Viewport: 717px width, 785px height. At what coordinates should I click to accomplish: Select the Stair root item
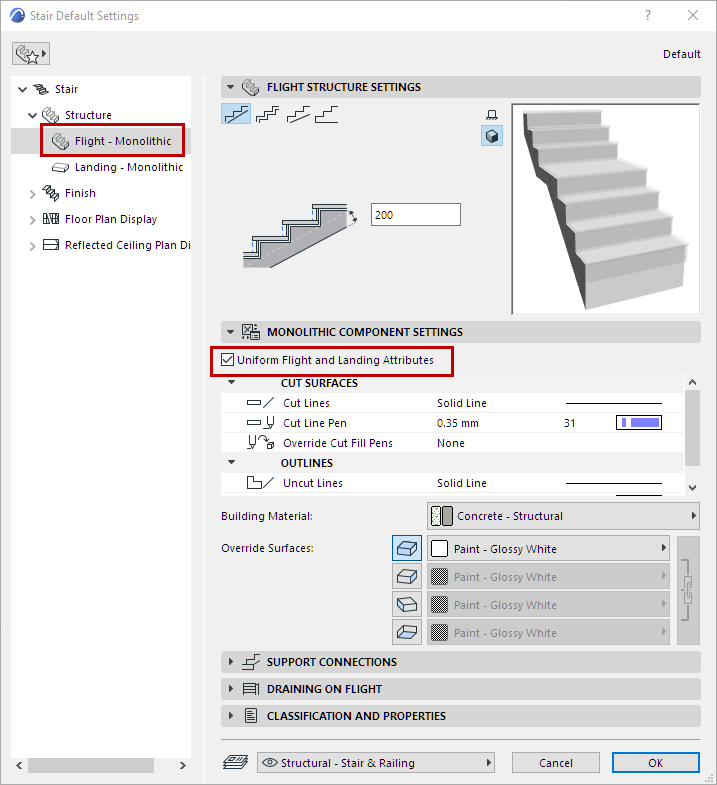66,89
